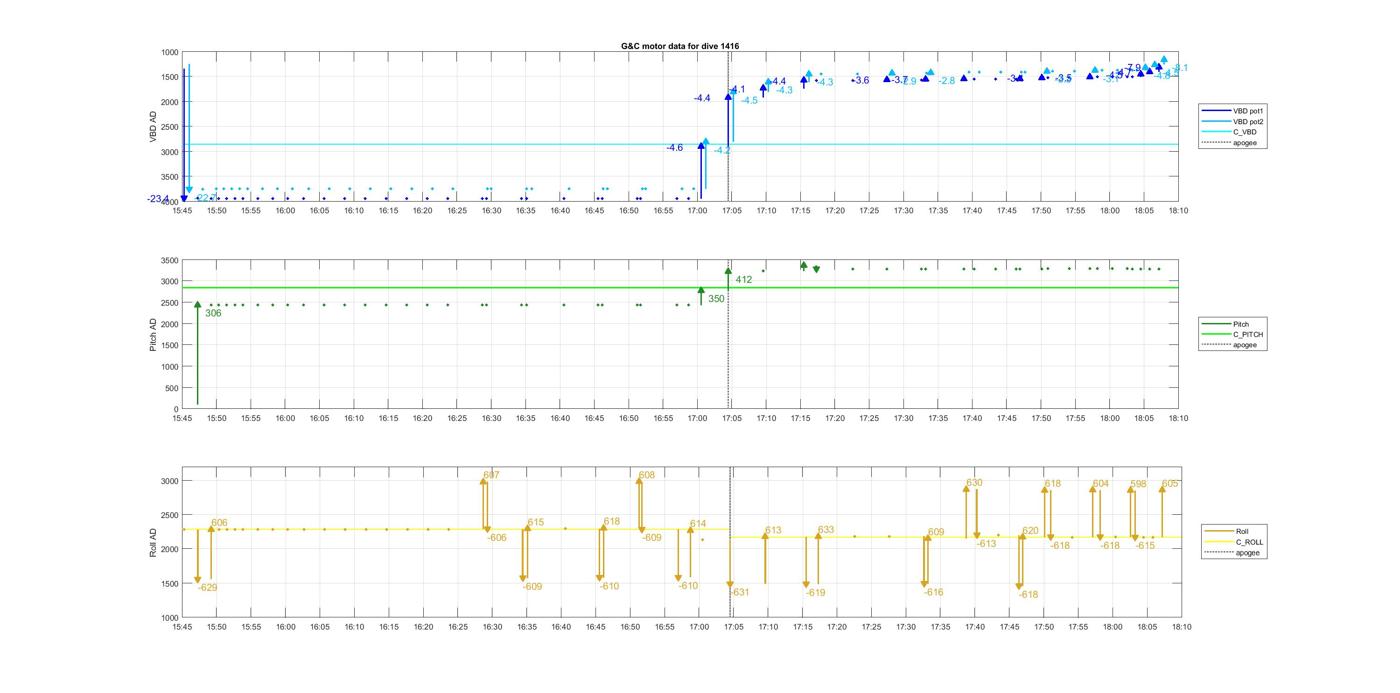1400x693 pixels.
Task: Click the "613" roll data label
Action: [773, 530]
